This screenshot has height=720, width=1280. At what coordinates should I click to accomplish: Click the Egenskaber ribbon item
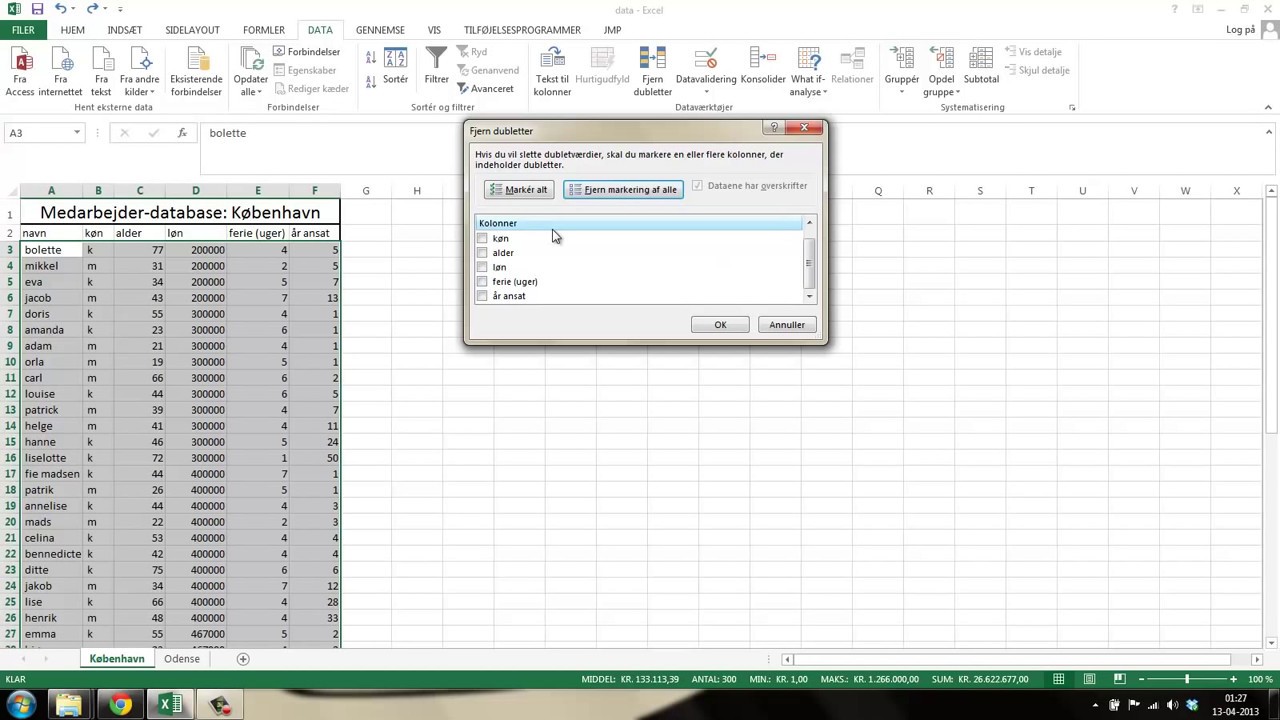304,71
